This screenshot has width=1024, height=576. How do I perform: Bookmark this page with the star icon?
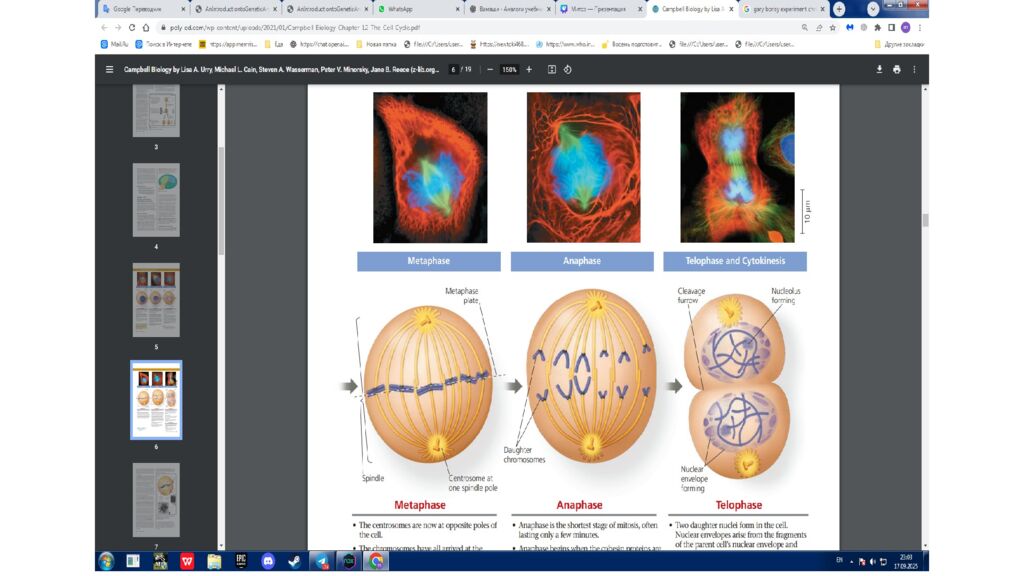coord(834,28)
